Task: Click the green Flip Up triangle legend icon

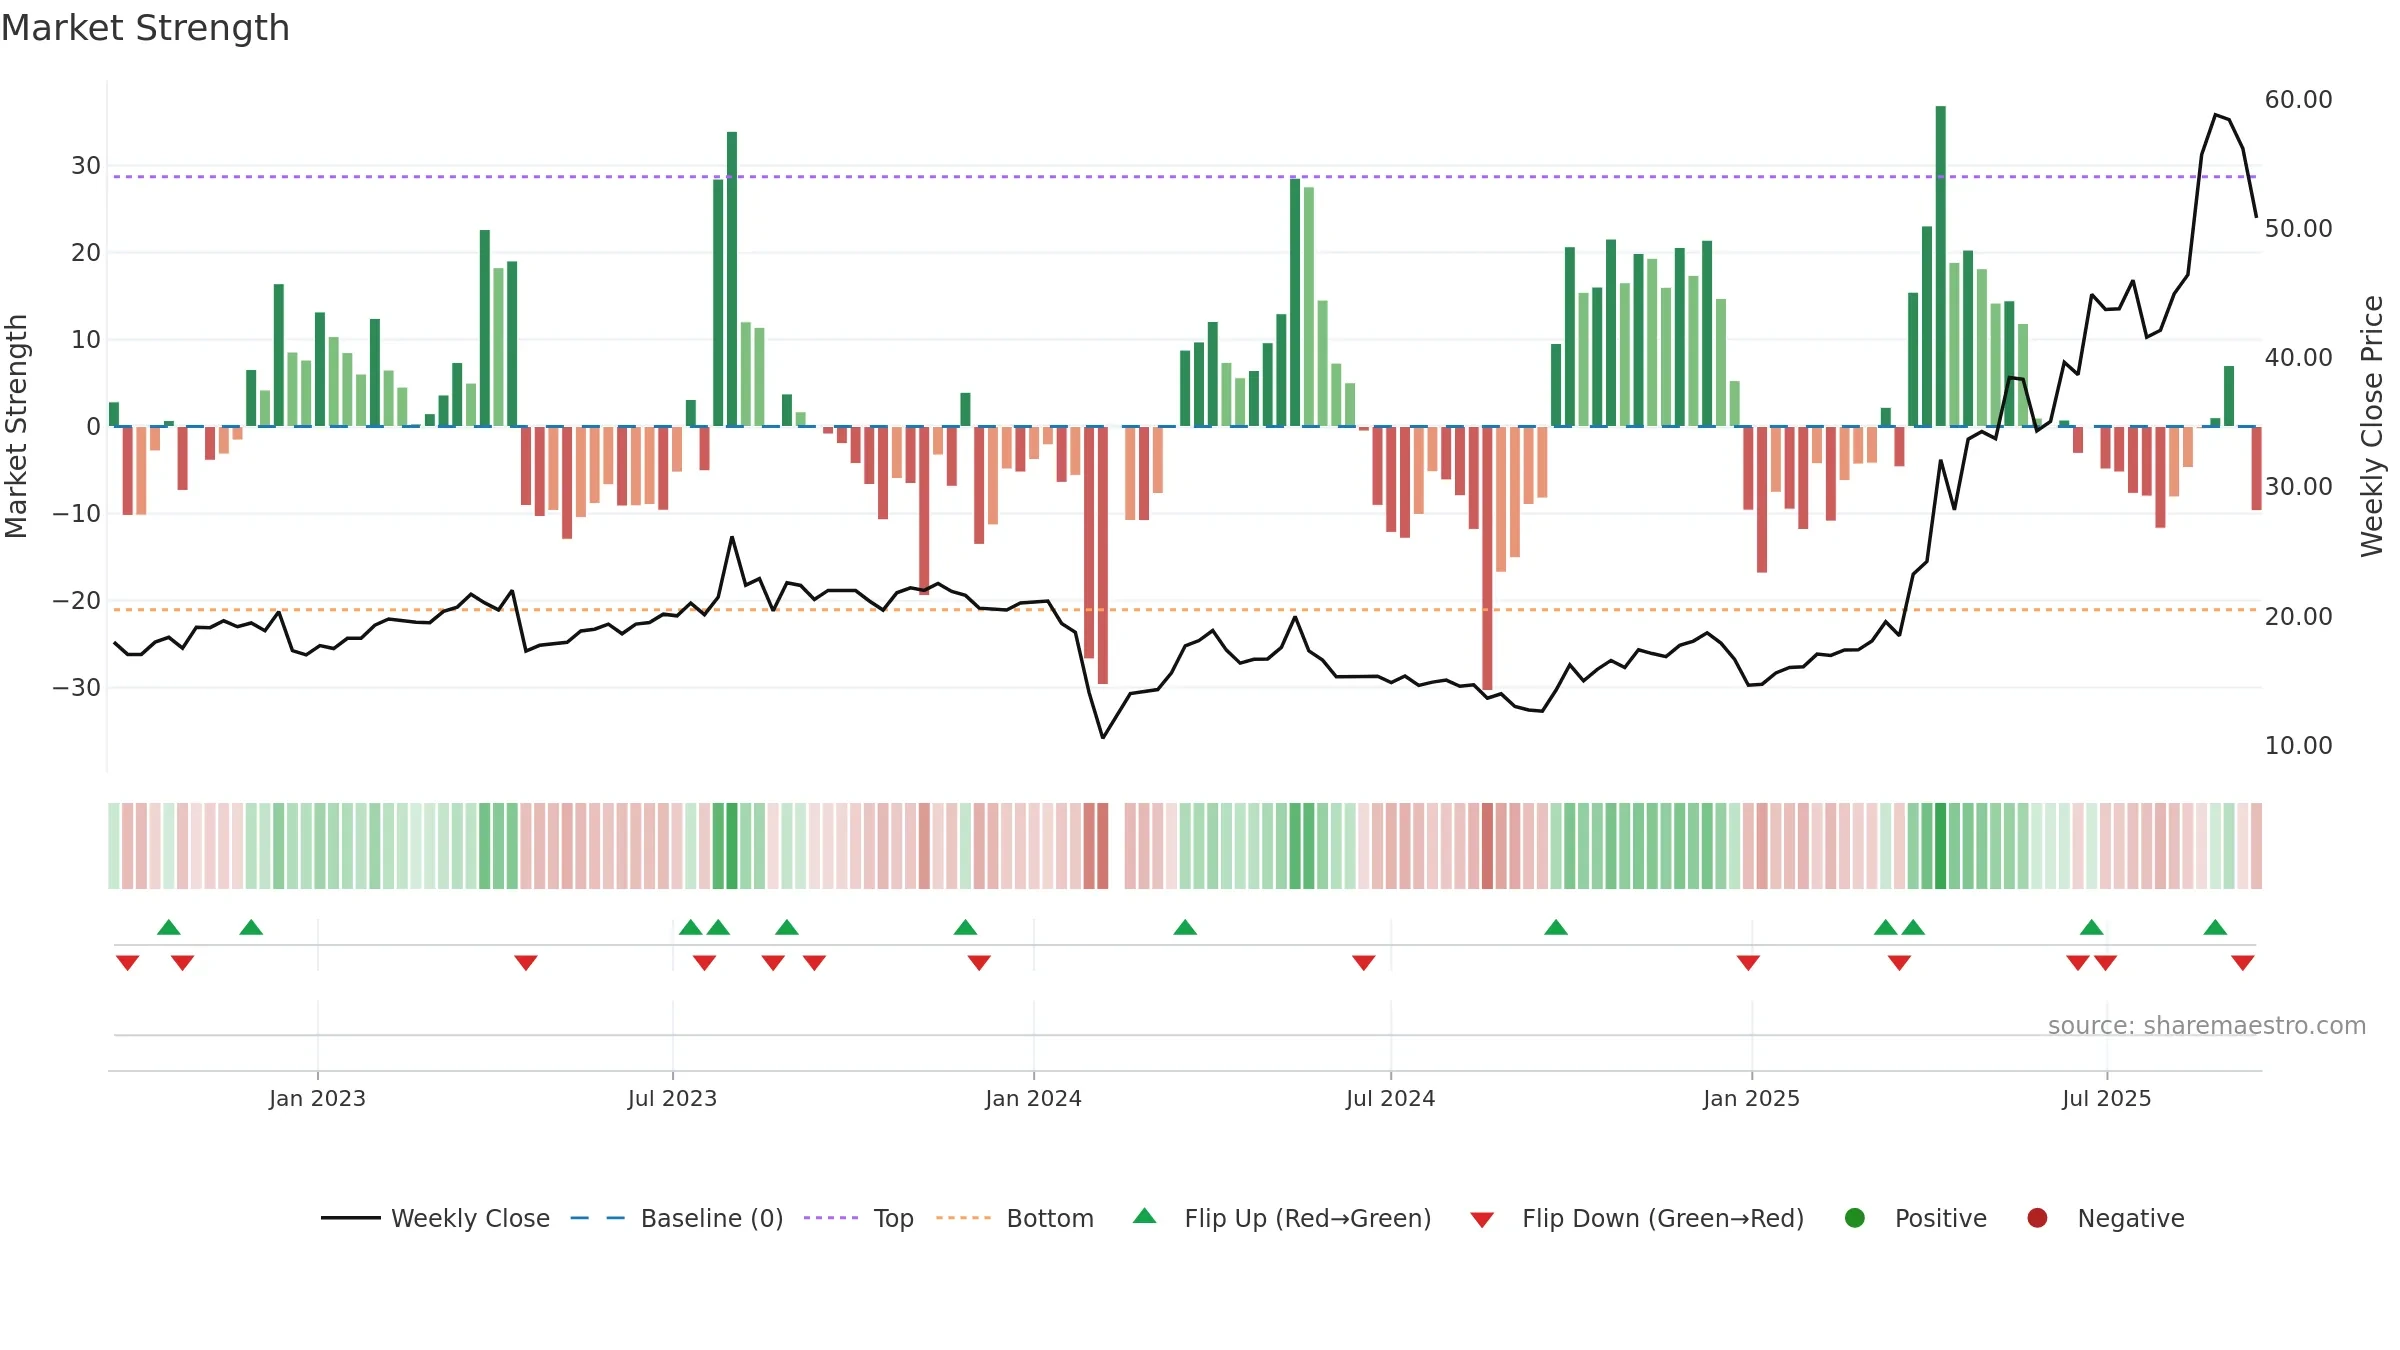Action: pos(1145,1216)
